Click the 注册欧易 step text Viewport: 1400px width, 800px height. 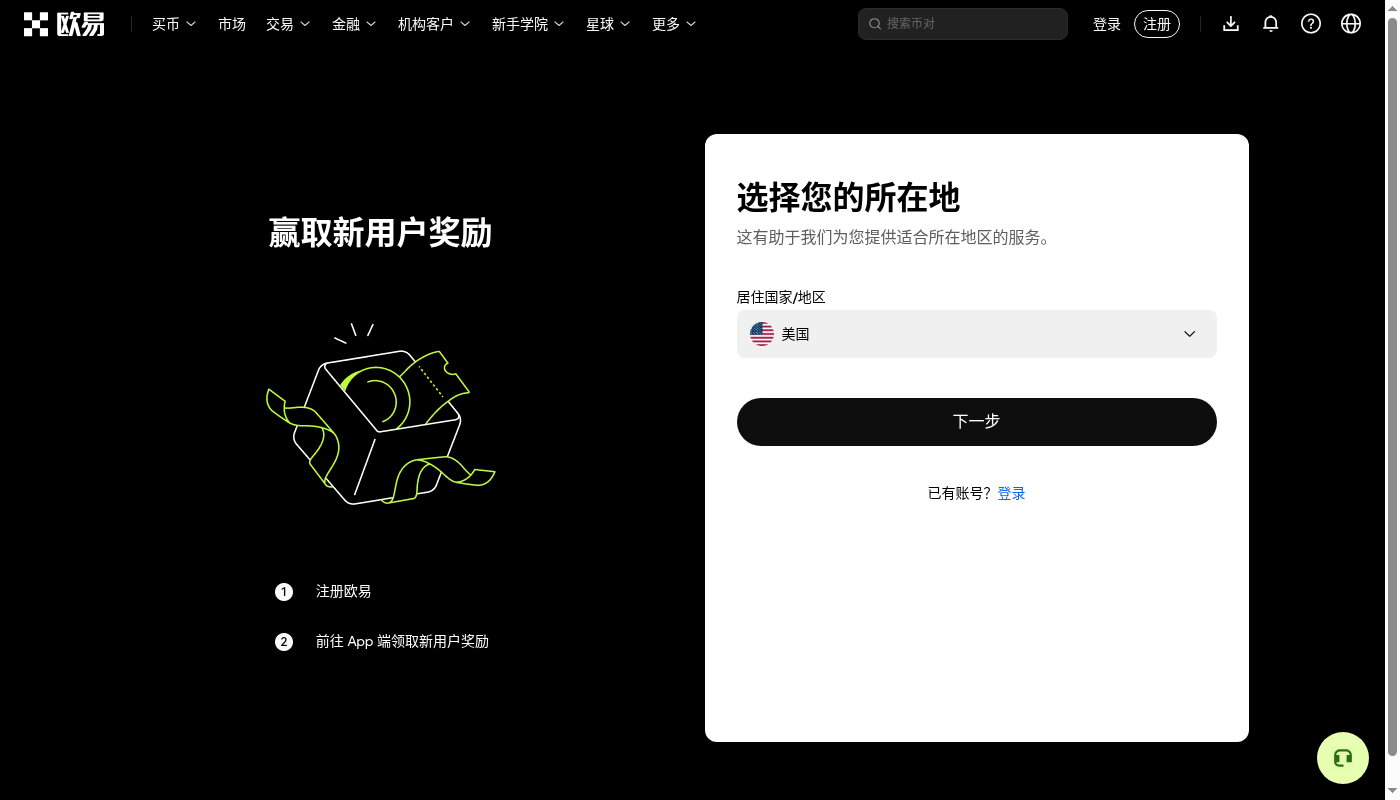pyautogui.click(x=344, y=592)
